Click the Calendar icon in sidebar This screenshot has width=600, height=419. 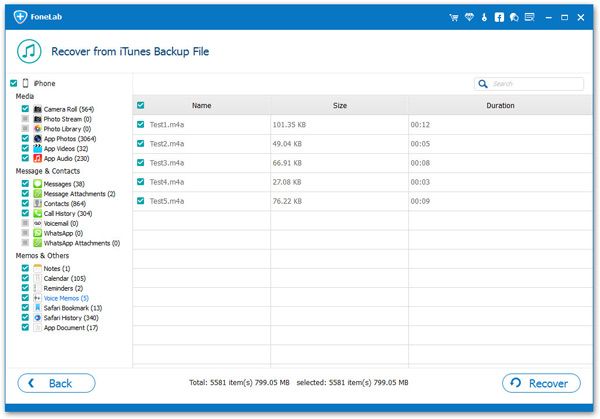pos(38,278)
